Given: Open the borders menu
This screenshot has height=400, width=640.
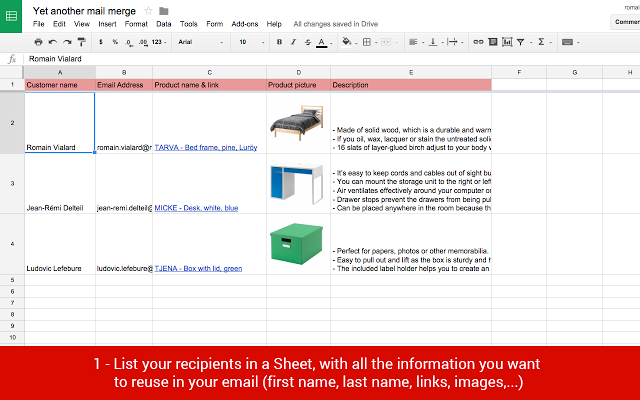Looking at the screenshot, I should click(367, 42).
